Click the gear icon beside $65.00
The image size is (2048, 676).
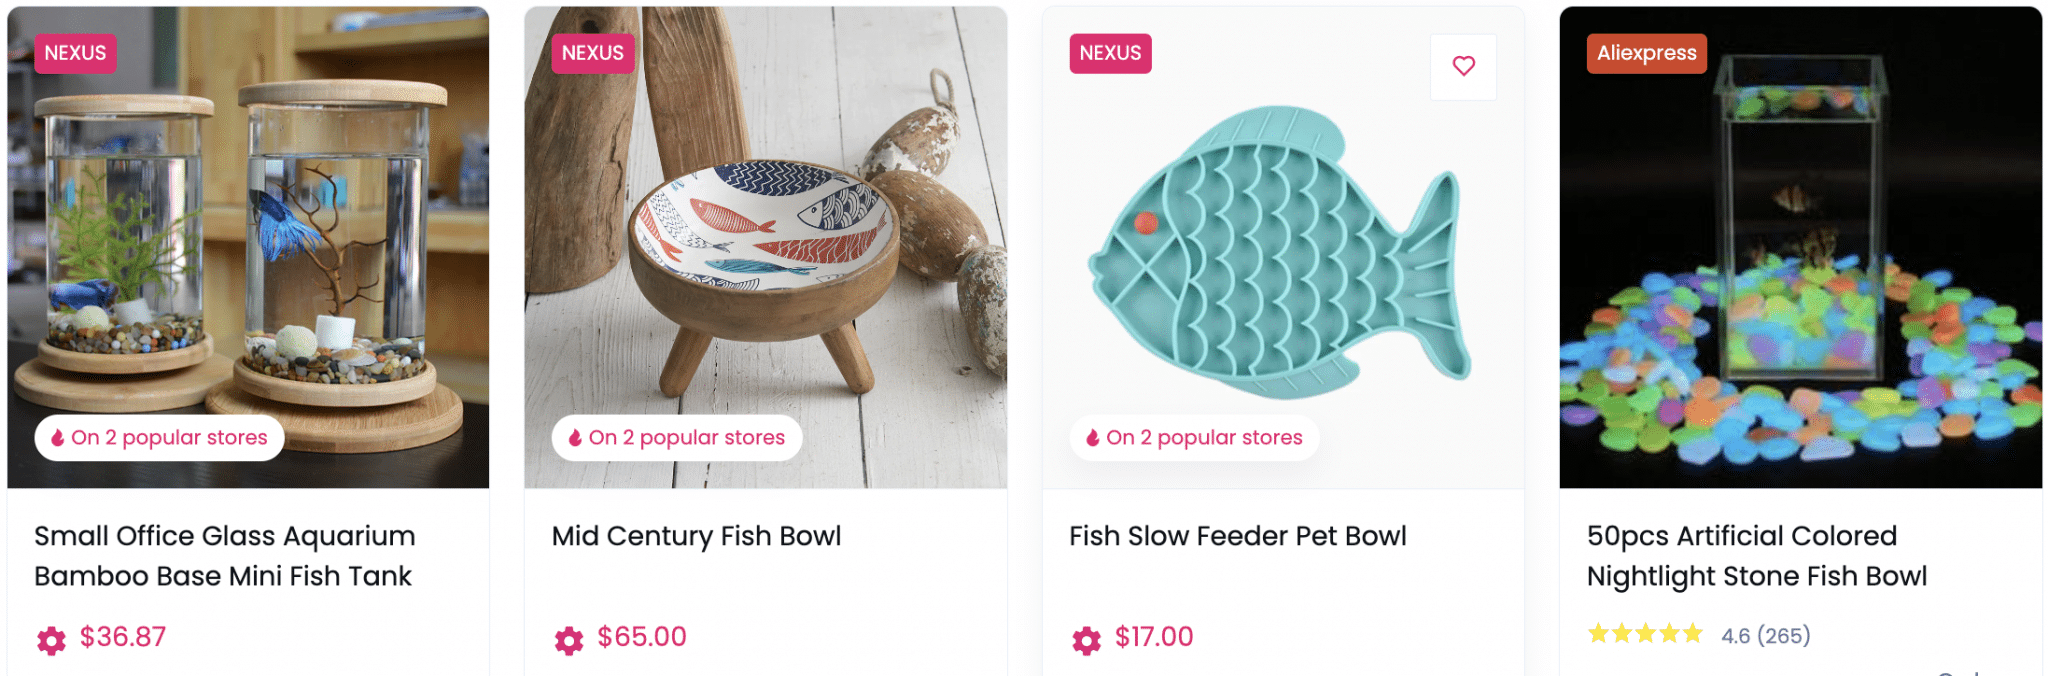click(569, 639)
